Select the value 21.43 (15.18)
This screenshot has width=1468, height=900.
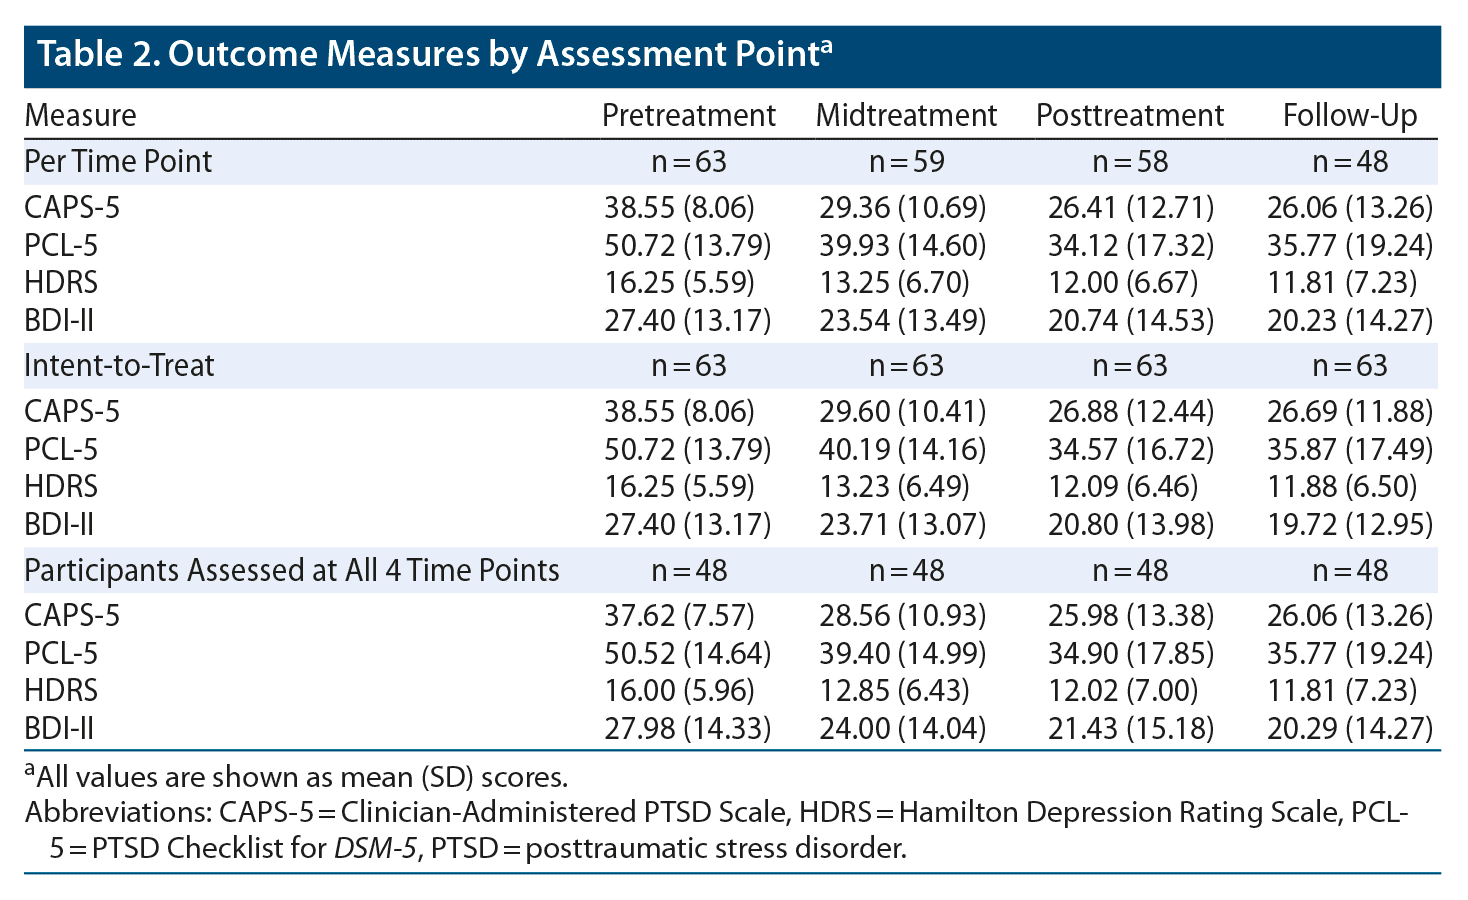(1130, 728)
